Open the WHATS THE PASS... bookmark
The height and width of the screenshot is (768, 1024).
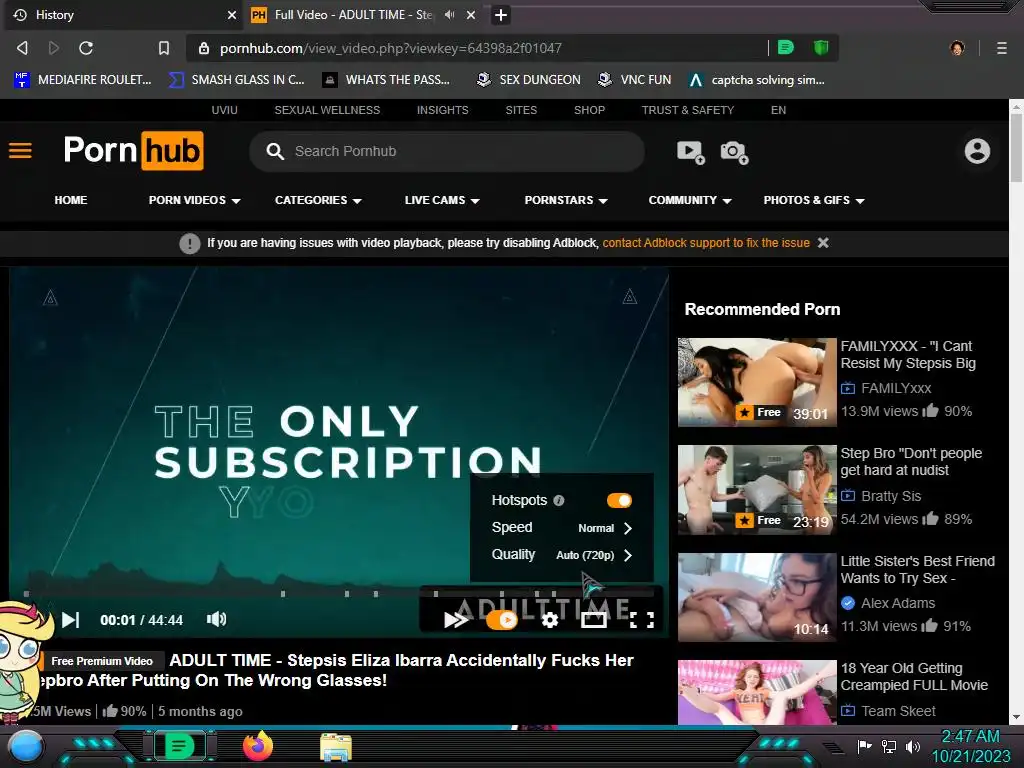(387, 80)
